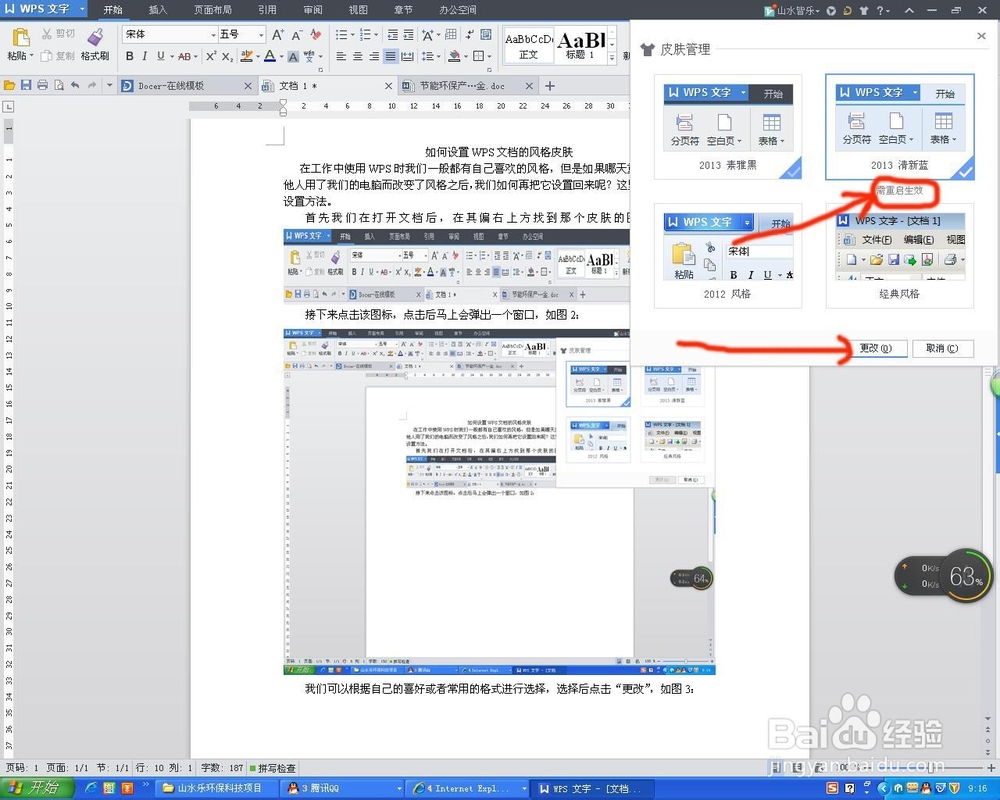
Task: Click the paragraph shading color bucket
Action: tap(453, 56)
